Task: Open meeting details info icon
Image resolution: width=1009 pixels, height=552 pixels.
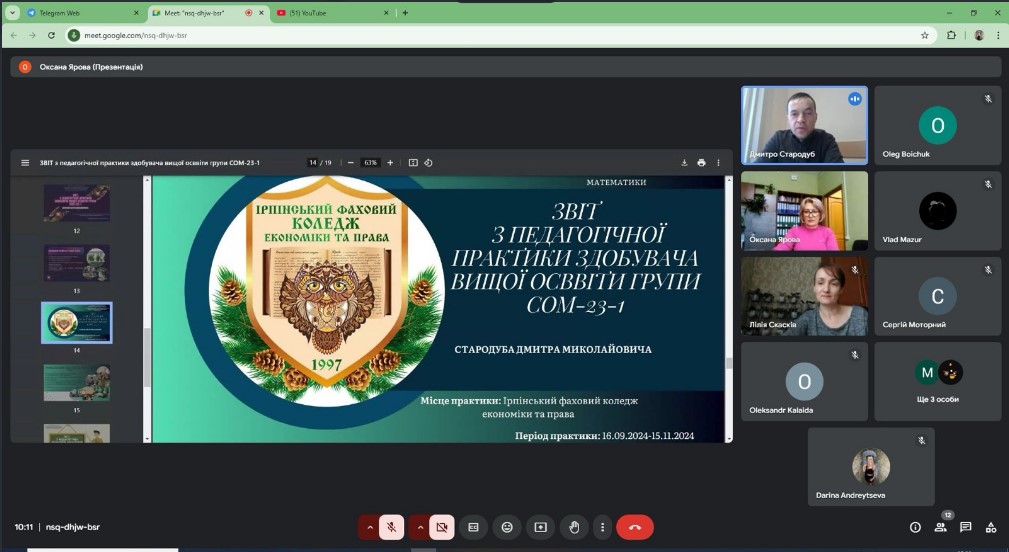Action: tap(915, 527)
